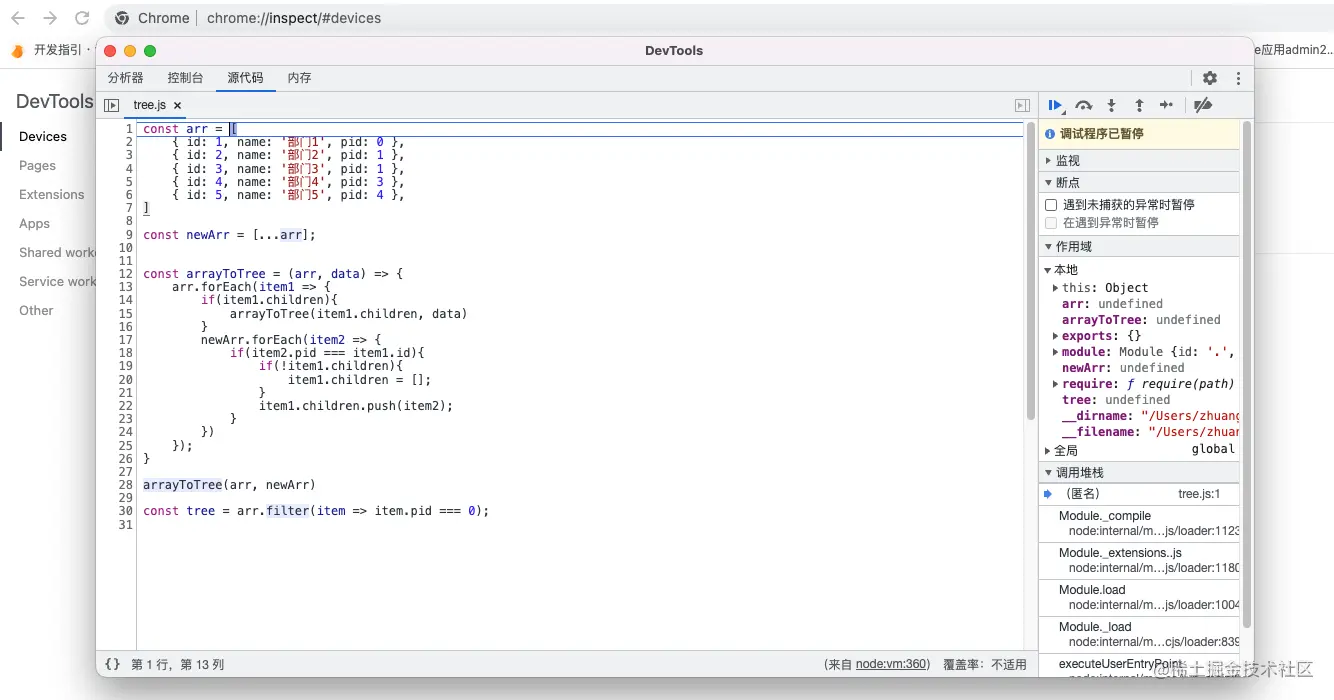Open the DevTools three-dot menu

tap(1238, 78)
